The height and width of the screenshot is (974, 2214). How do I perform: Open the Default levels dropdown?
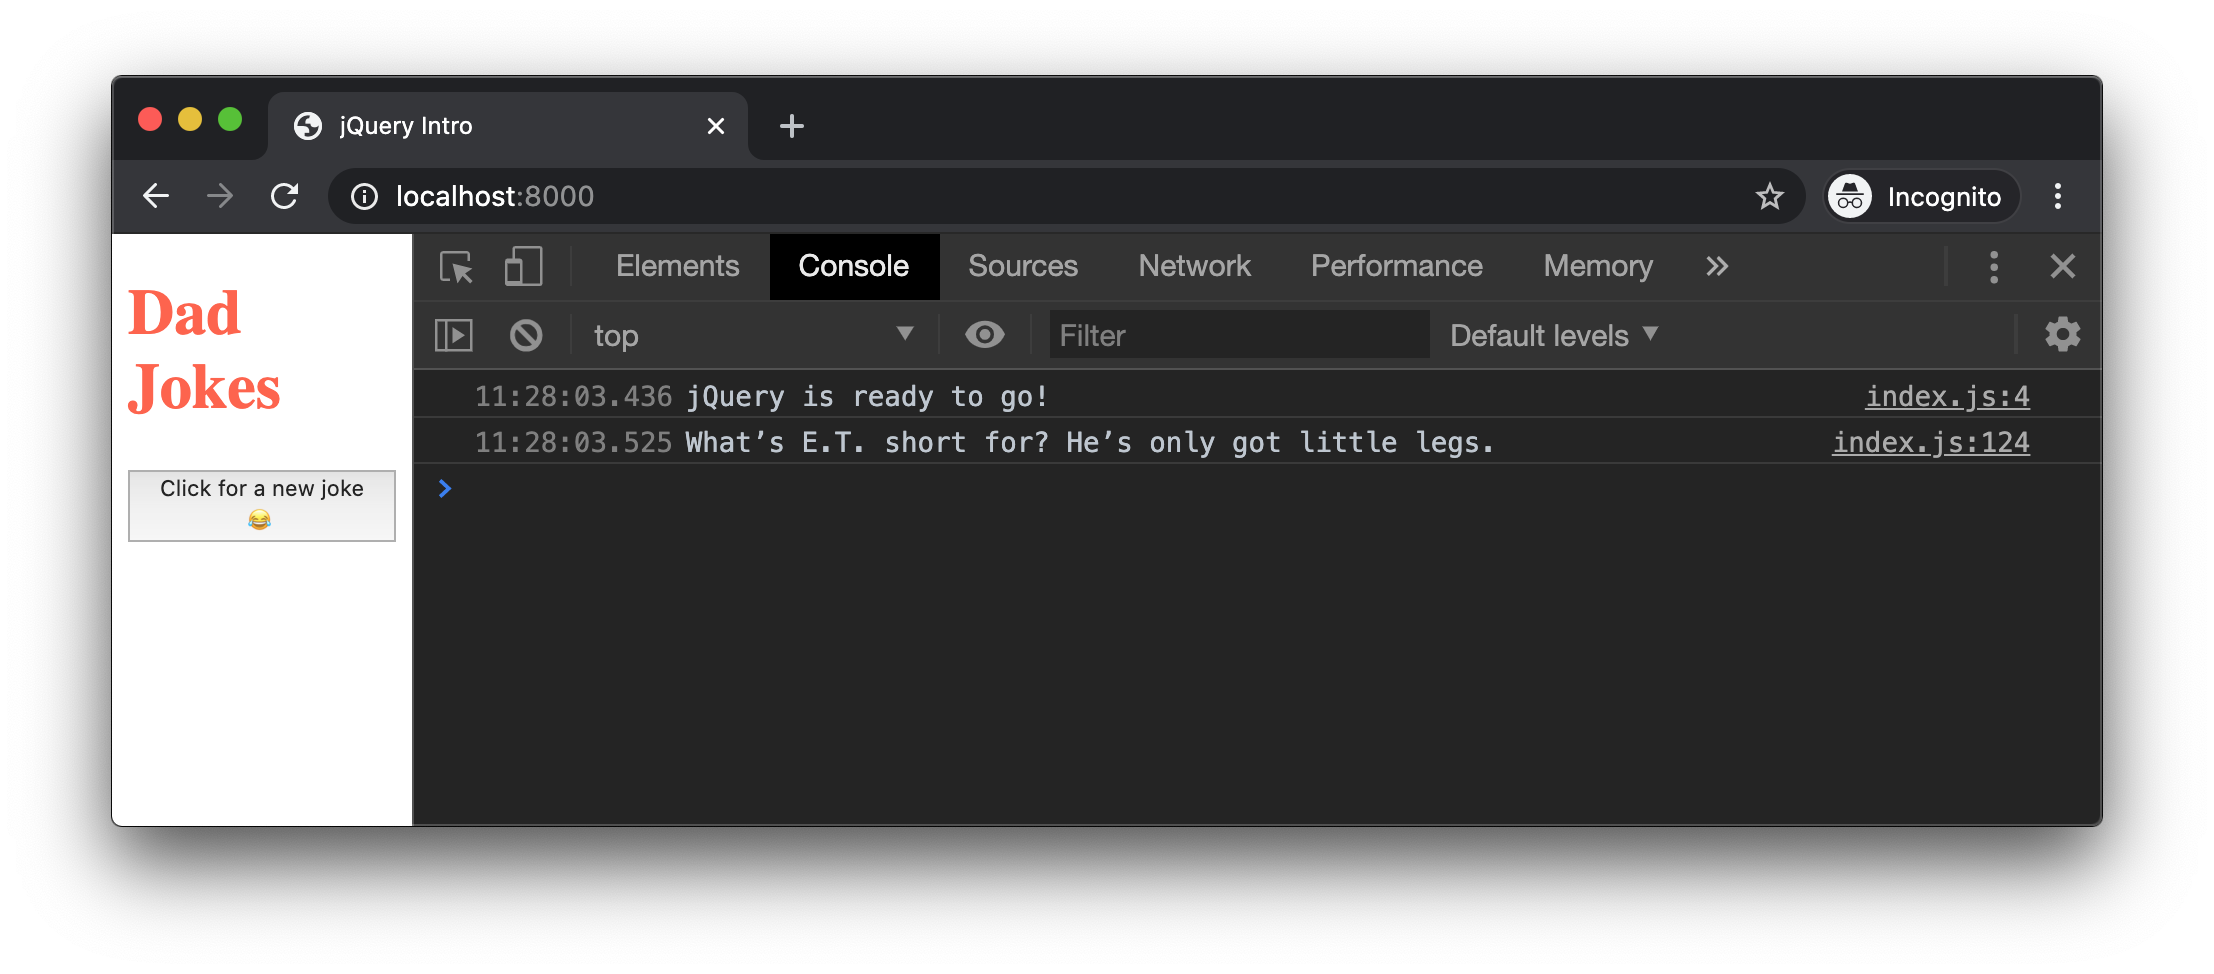(1553, 334)
